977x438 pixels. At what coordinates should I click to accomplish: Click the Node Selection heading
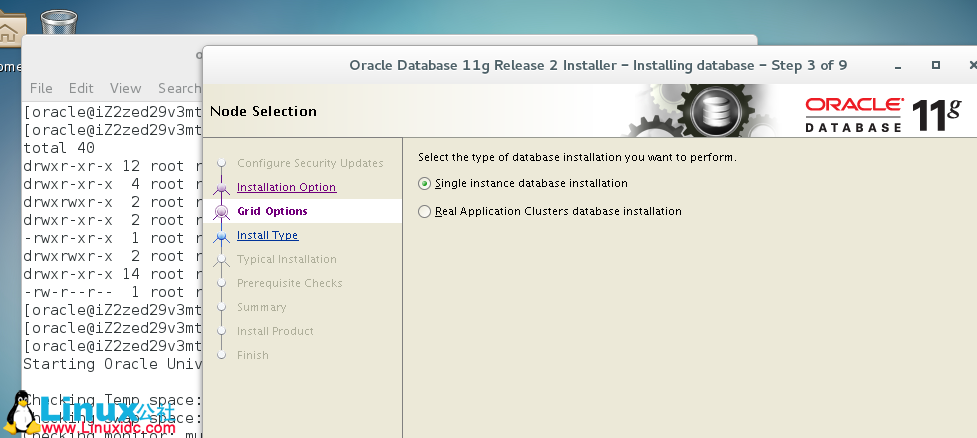coord(263,112)
